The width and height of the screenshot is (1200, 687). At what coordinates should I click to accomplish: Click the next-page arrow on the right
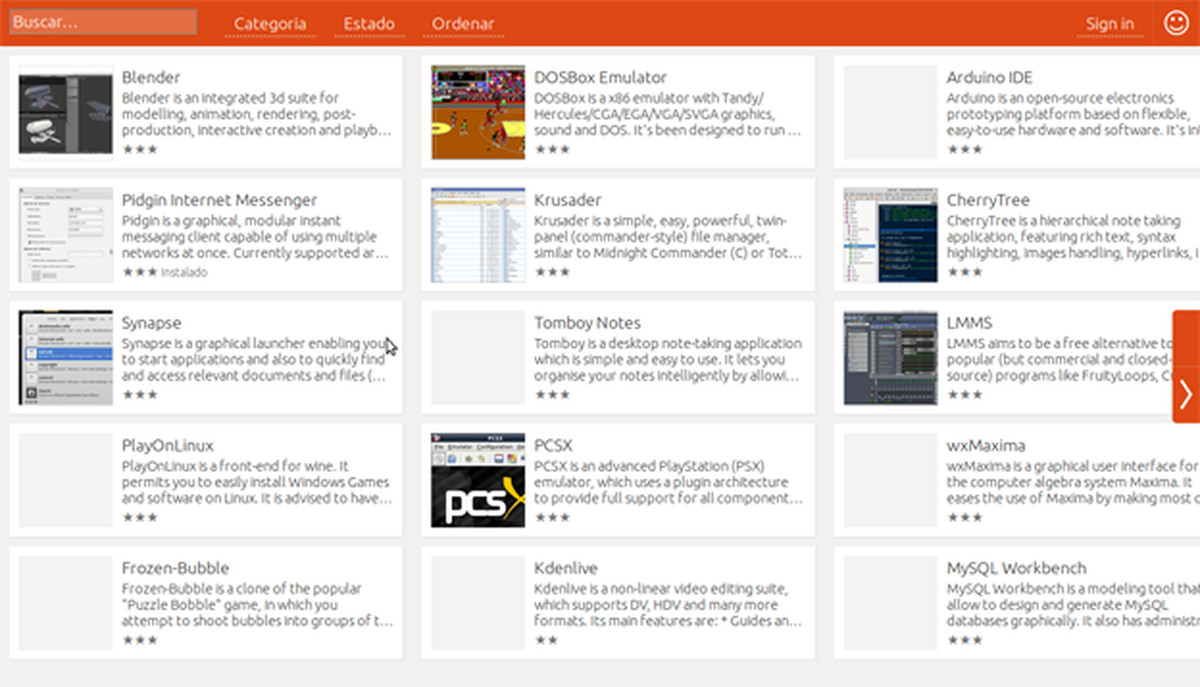coord(1188,392)
